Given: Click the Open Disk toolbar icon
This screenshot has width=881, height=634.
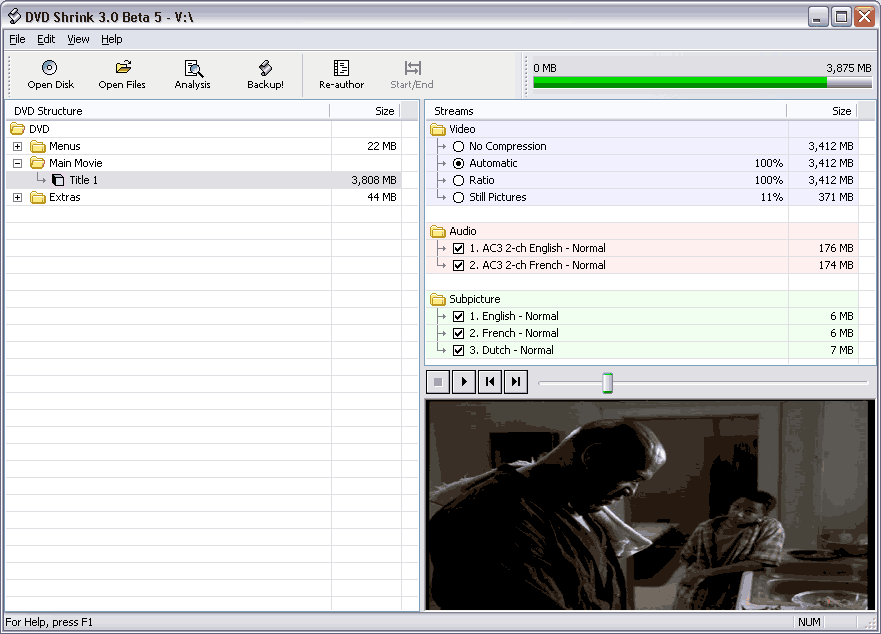Looking at the screenshot, I should pyautogui.click(x=49, y=68).
